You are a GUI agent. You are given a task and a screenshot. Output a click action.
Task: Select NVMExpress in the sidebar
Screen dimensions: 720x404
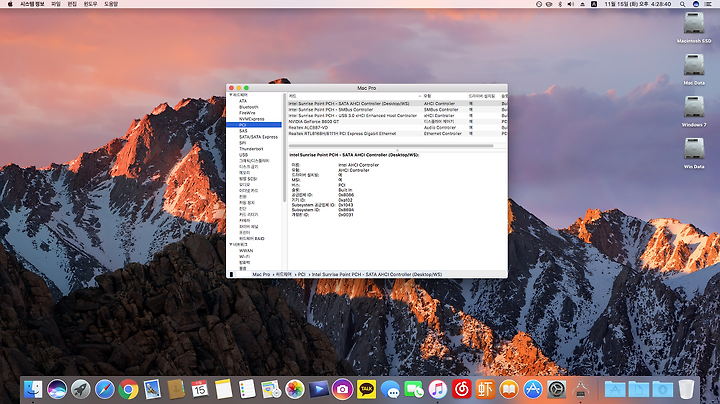[252, 119]
